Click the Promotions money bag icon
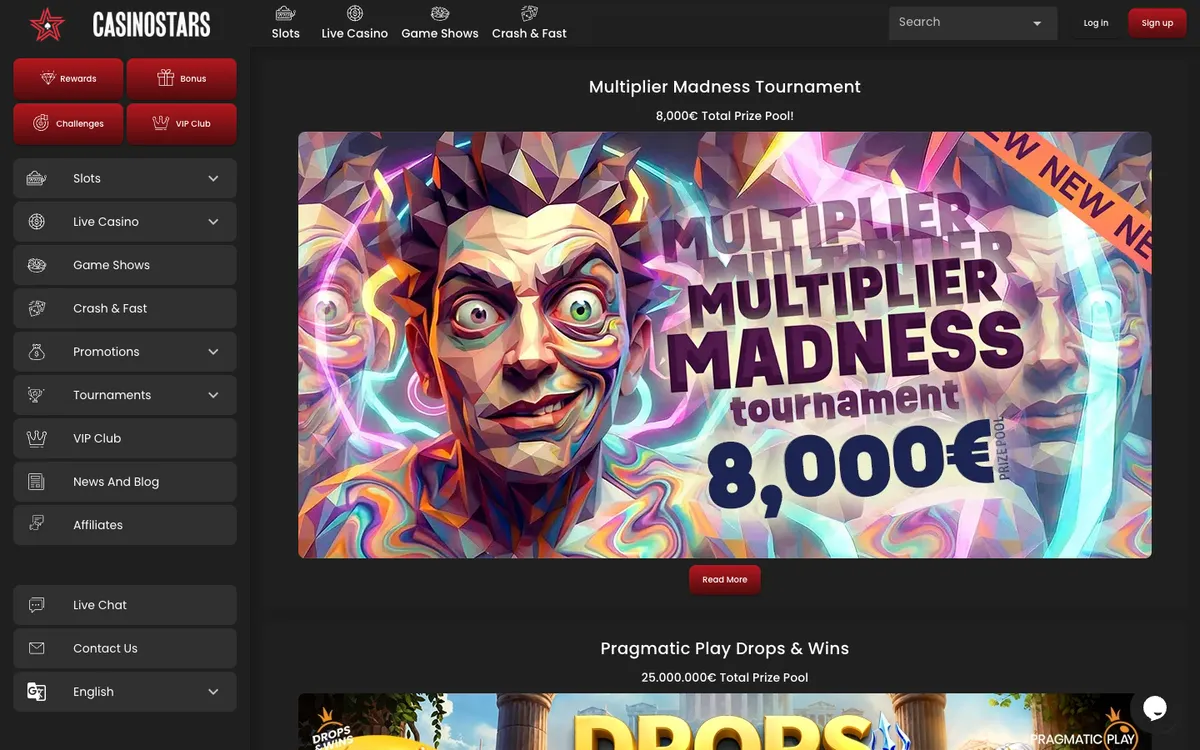 point(37,351)
